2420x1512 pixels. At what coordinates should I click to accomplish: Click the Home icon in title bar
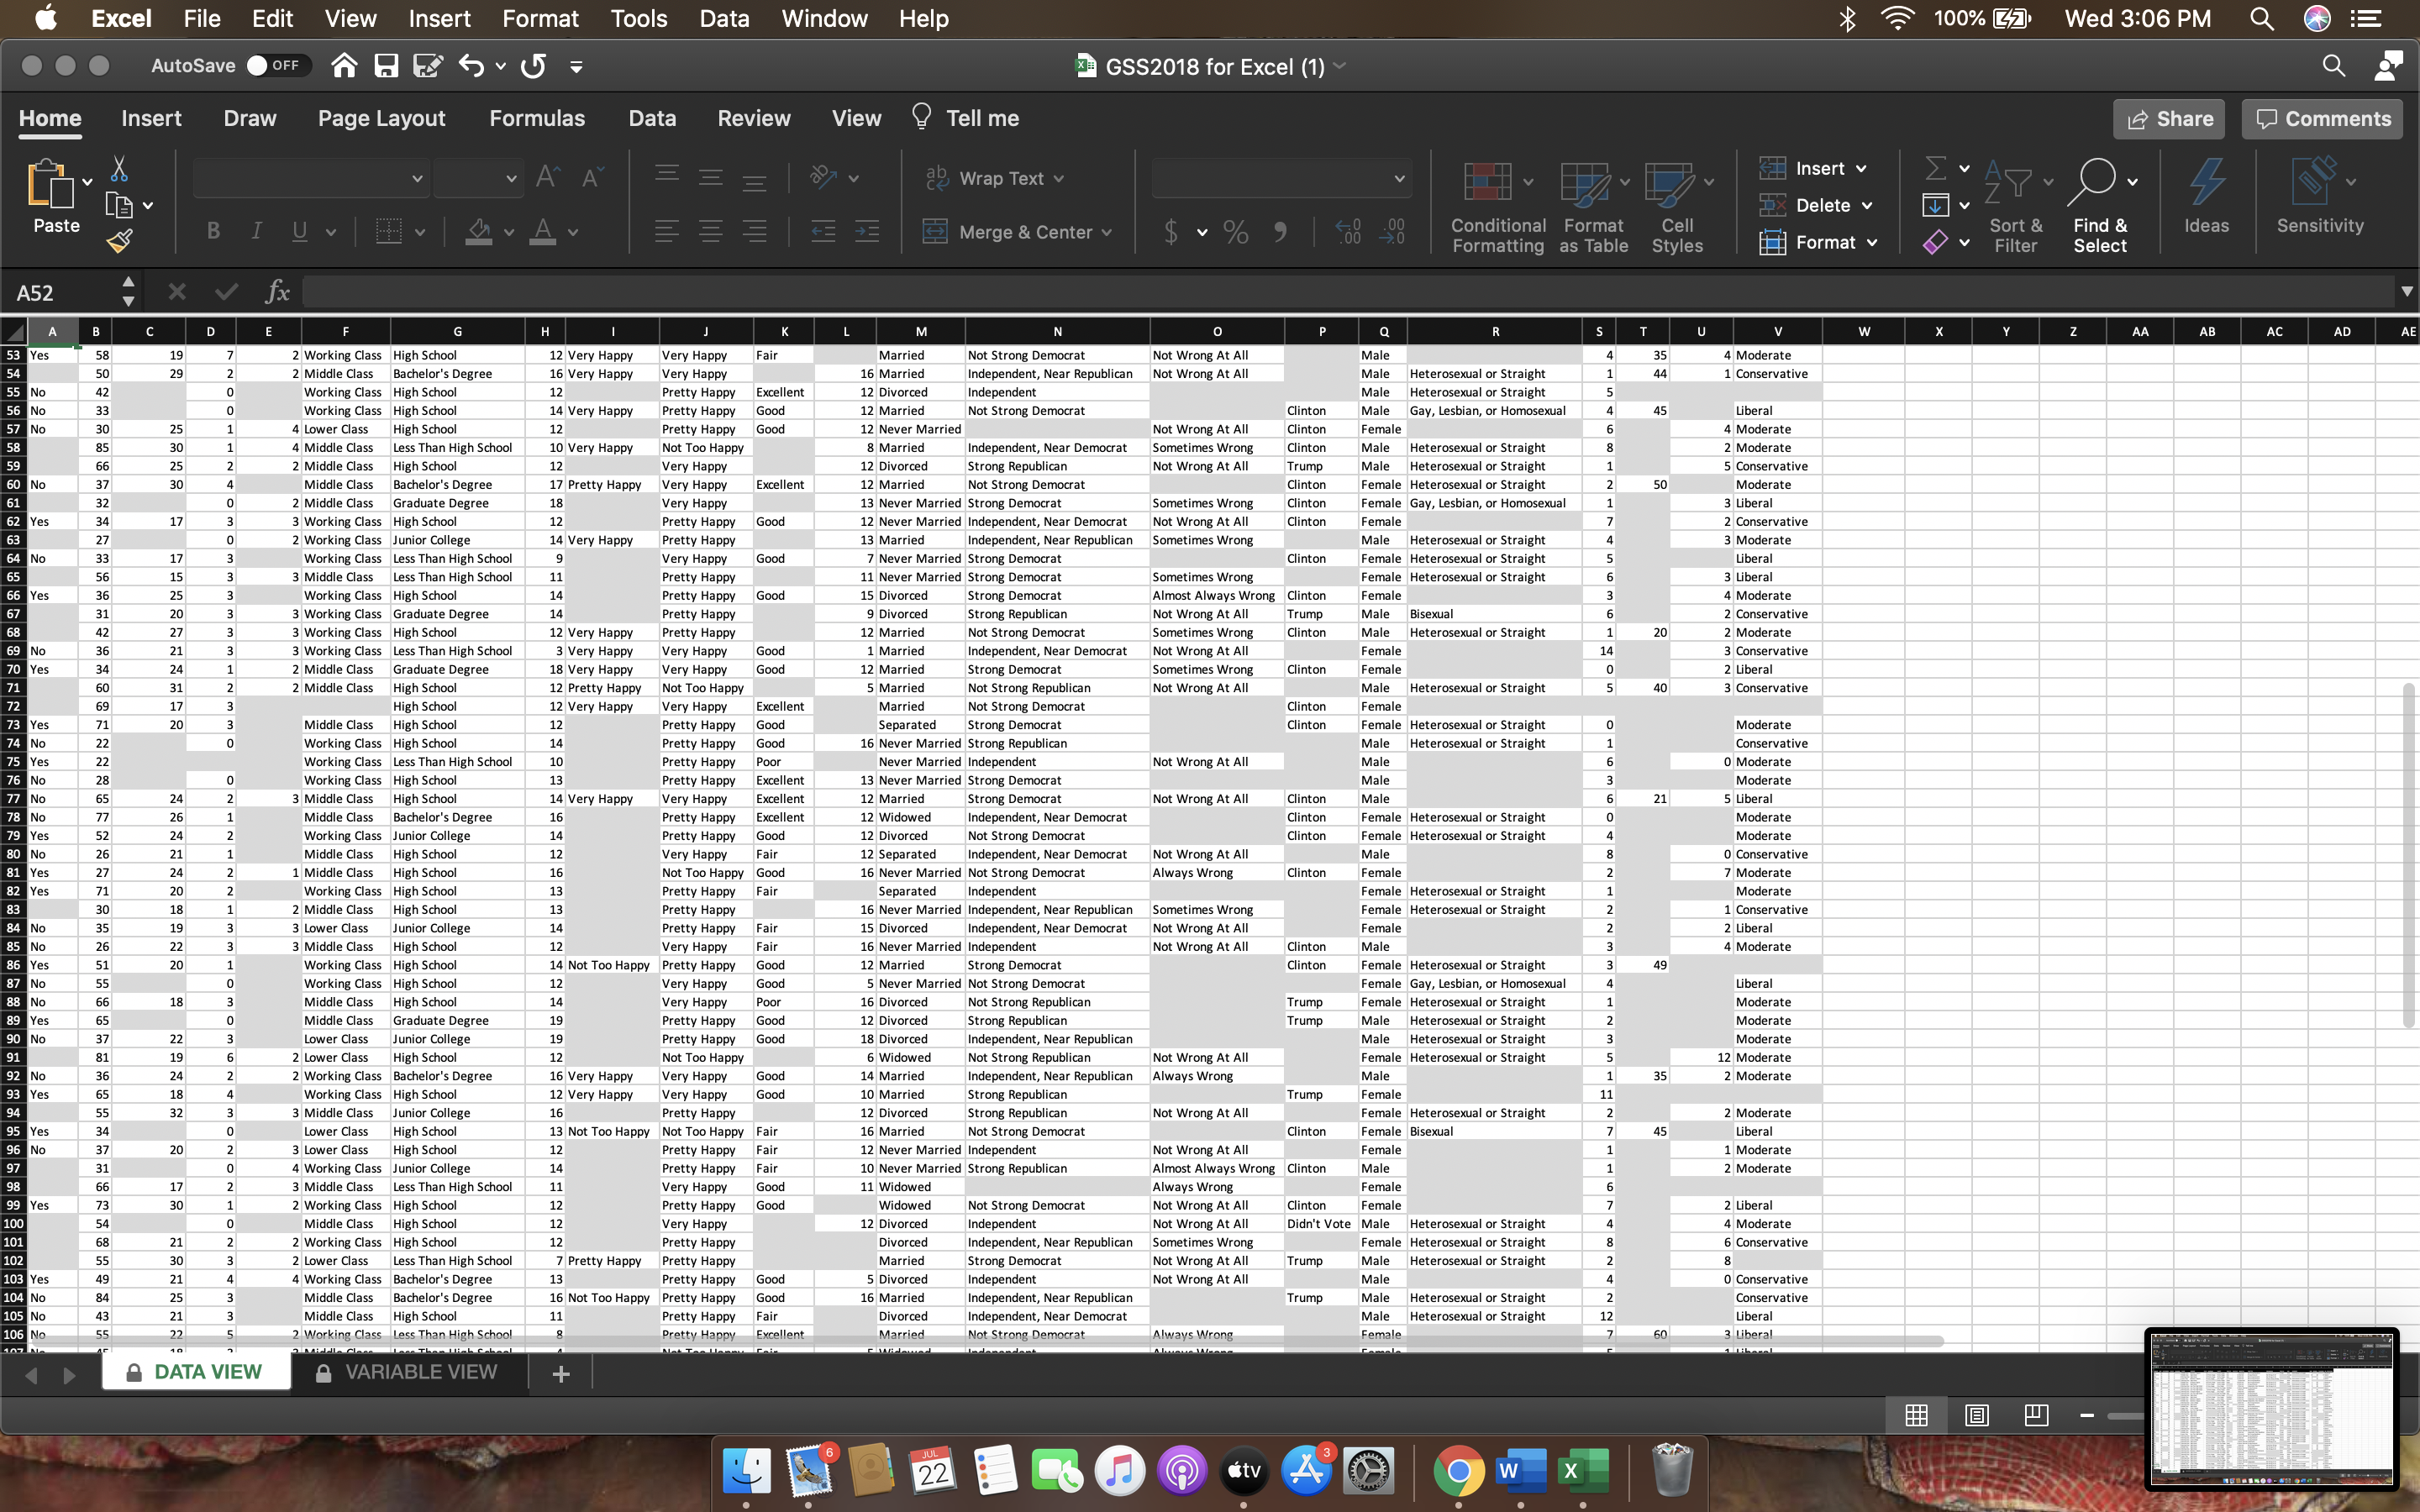pyautogui.click(x=344, y=66)
